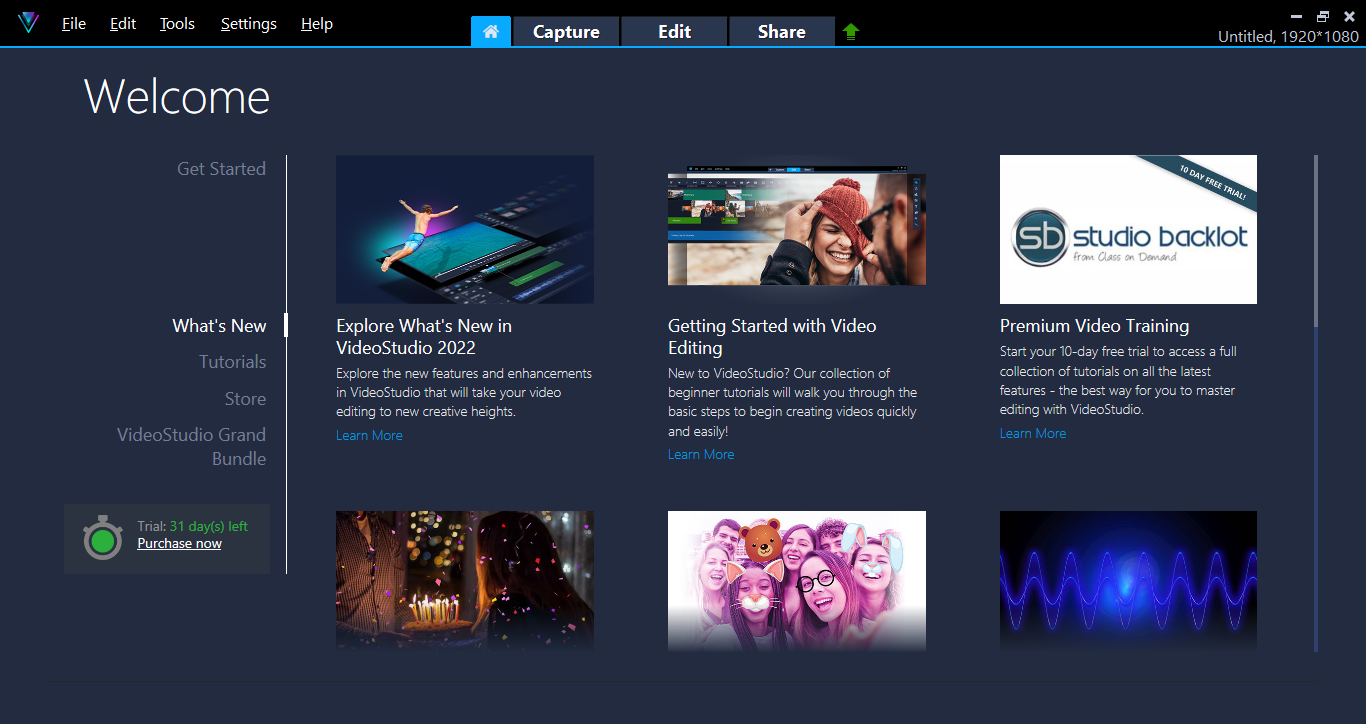Open the File menu
The image size is (1366, 724).
(x=74, y=24)
